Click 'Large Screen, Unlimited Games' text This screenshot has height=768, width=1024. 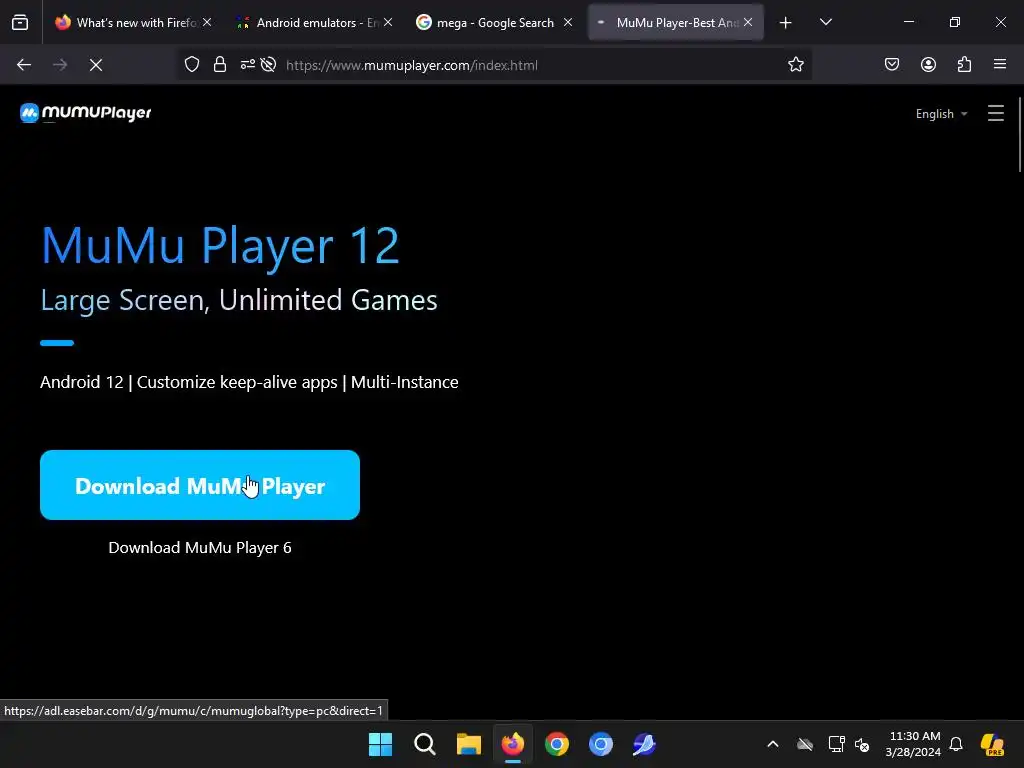(239, 300)
